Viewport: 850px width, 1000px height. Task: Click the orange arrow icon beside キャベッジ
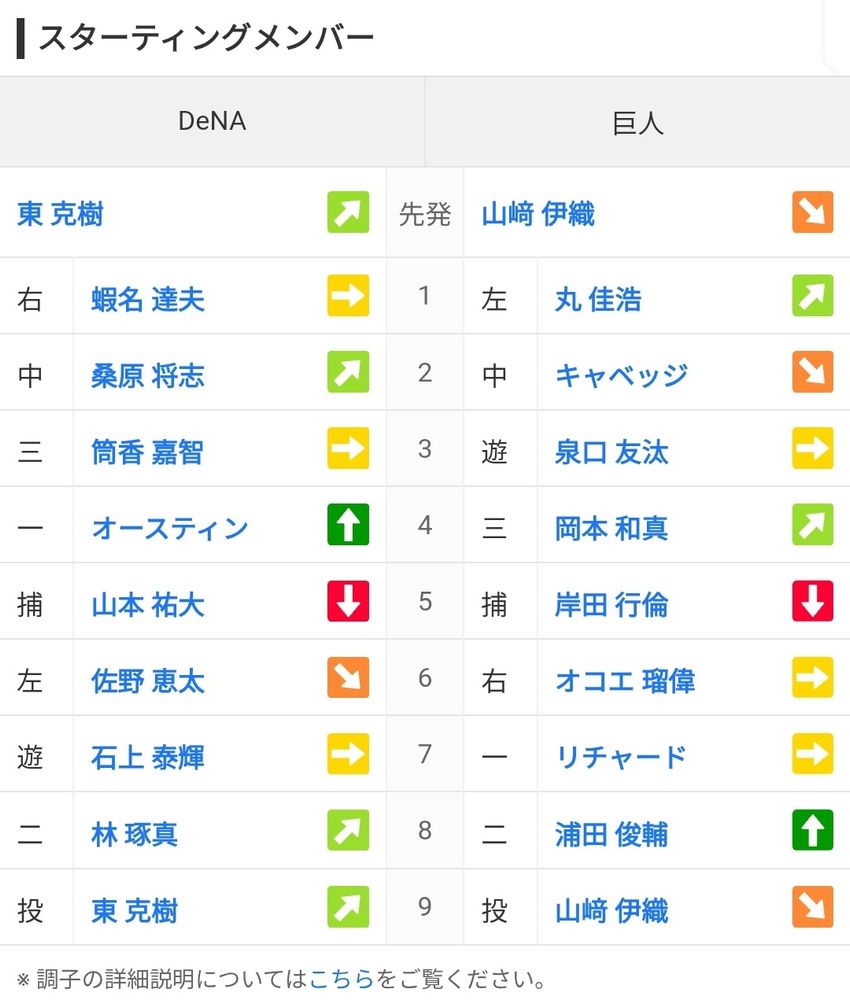point(812,373)
